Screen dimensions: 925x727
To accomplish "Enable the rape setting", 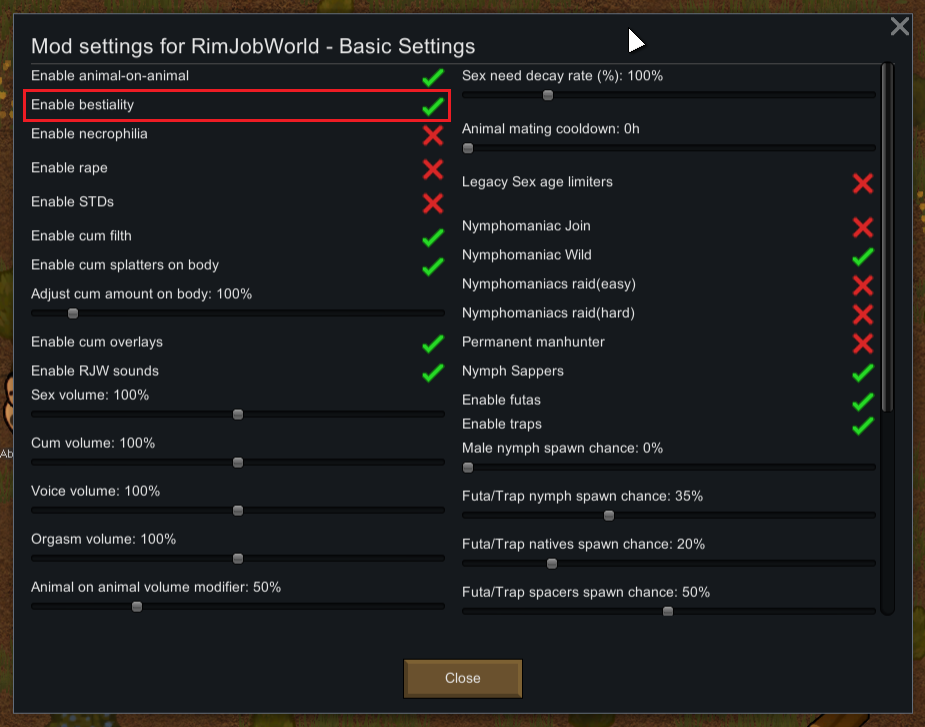I will (x=432, y=169).
